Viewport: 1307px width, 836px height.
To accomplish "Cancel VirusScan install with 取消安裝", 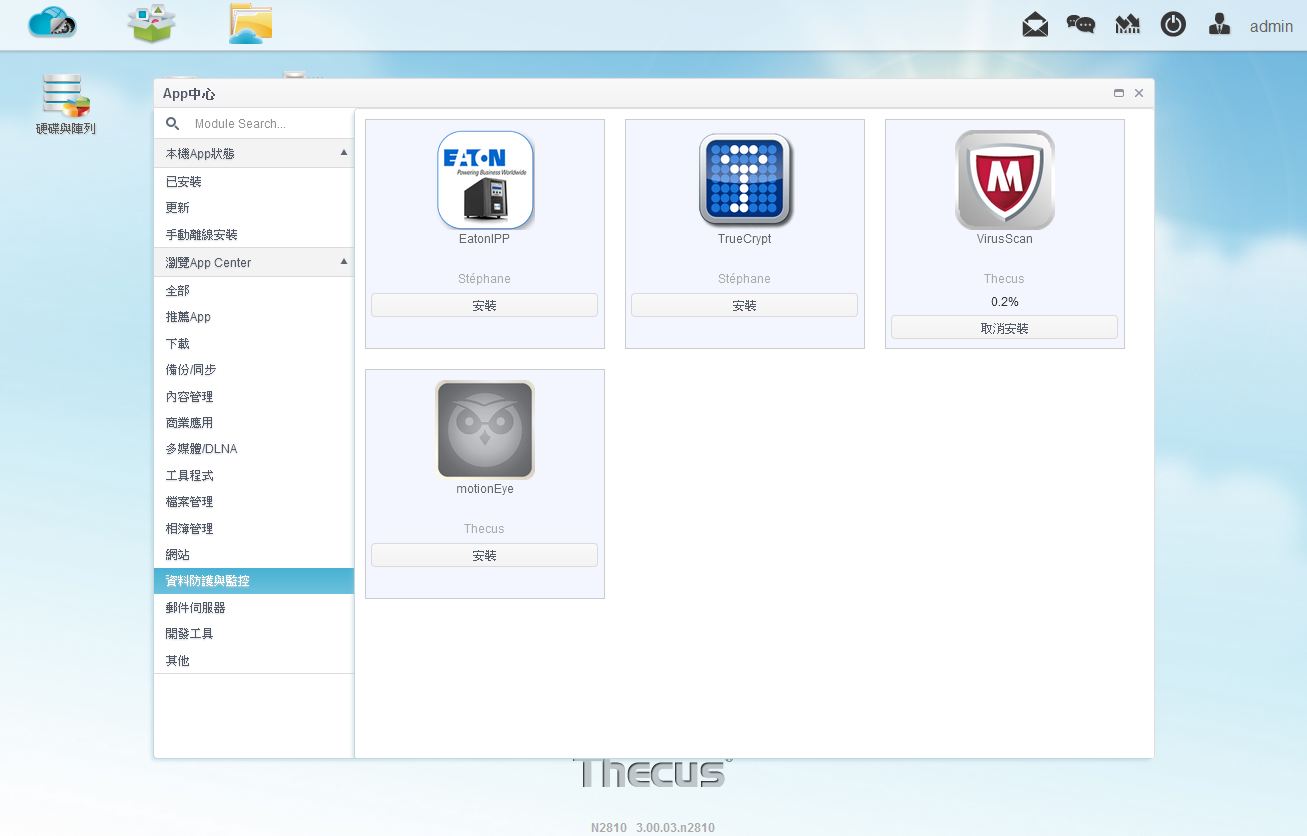I will pyautogui.click(x=1005, y=328).
